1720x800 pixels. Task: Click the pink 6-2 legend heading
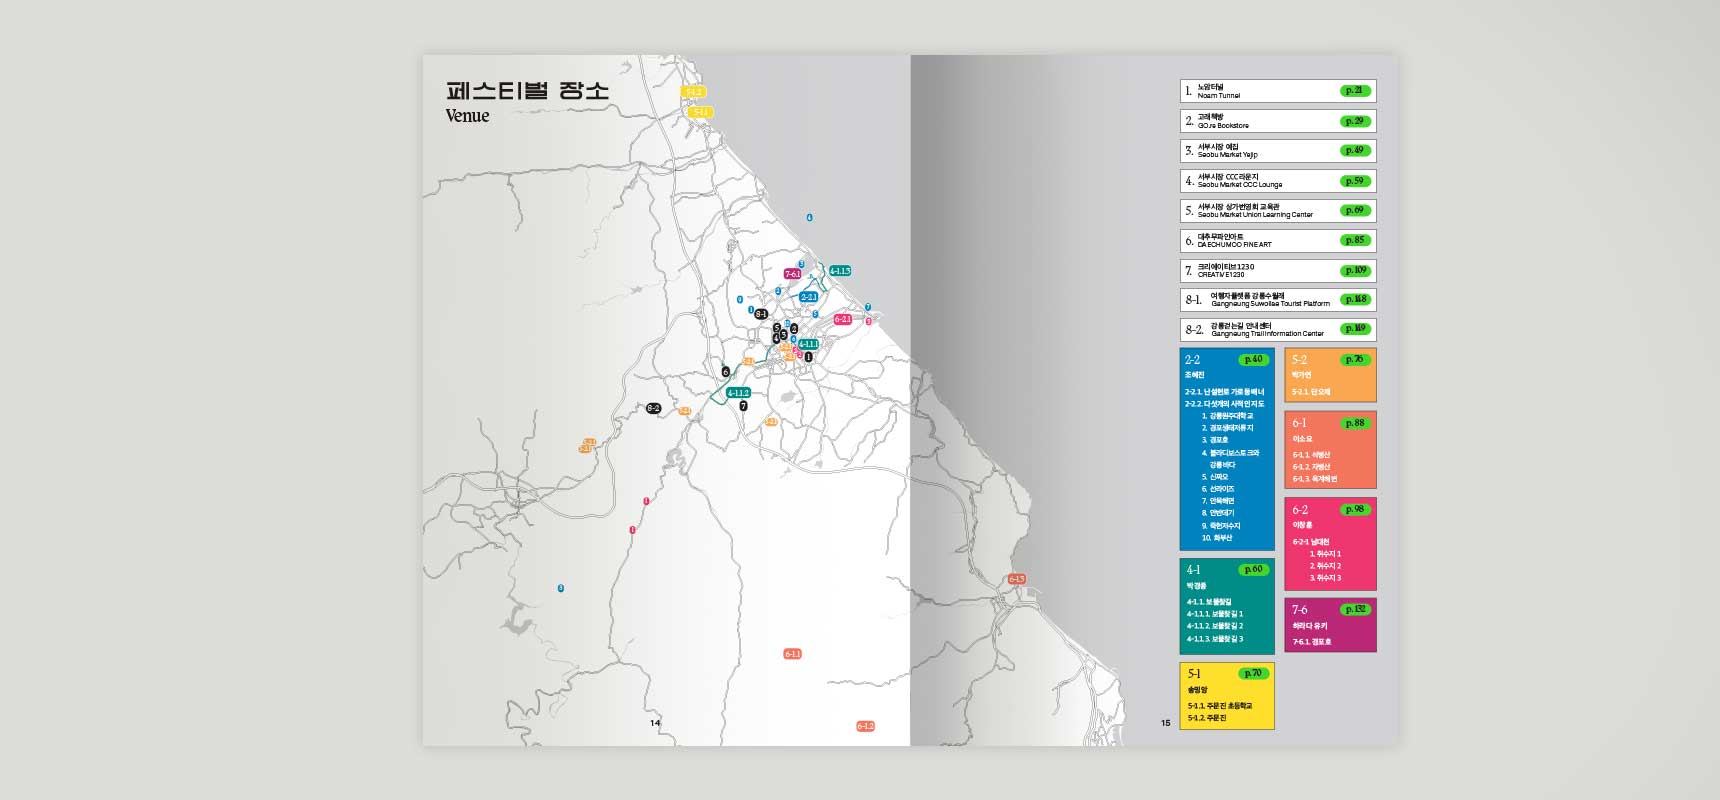[x=1300, y=510]
